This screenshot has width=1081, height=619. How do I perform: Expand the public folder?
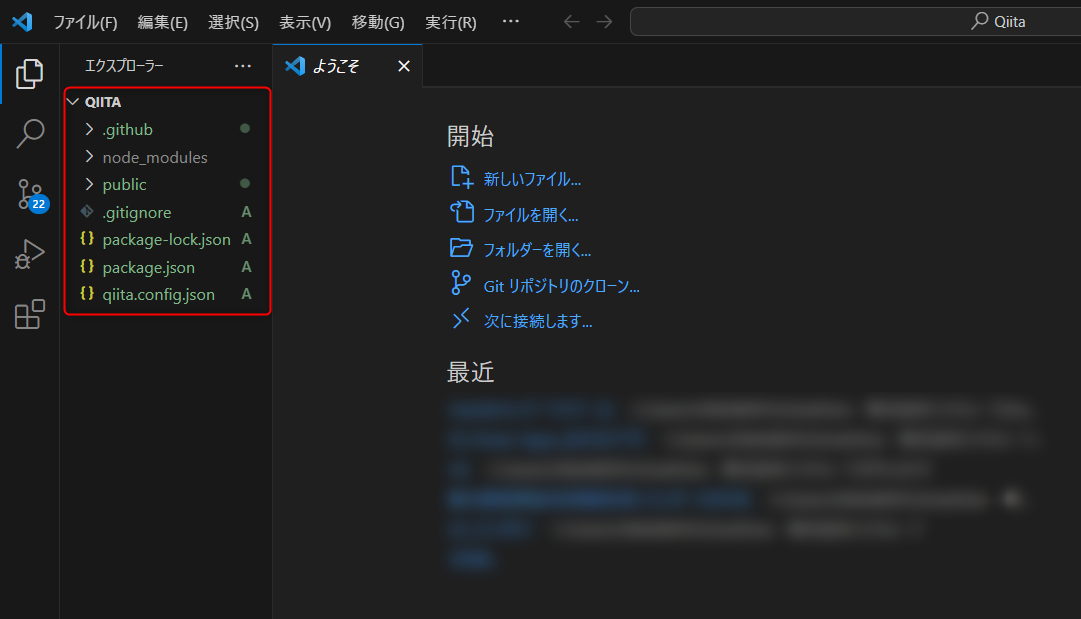[x=89, y=184]
